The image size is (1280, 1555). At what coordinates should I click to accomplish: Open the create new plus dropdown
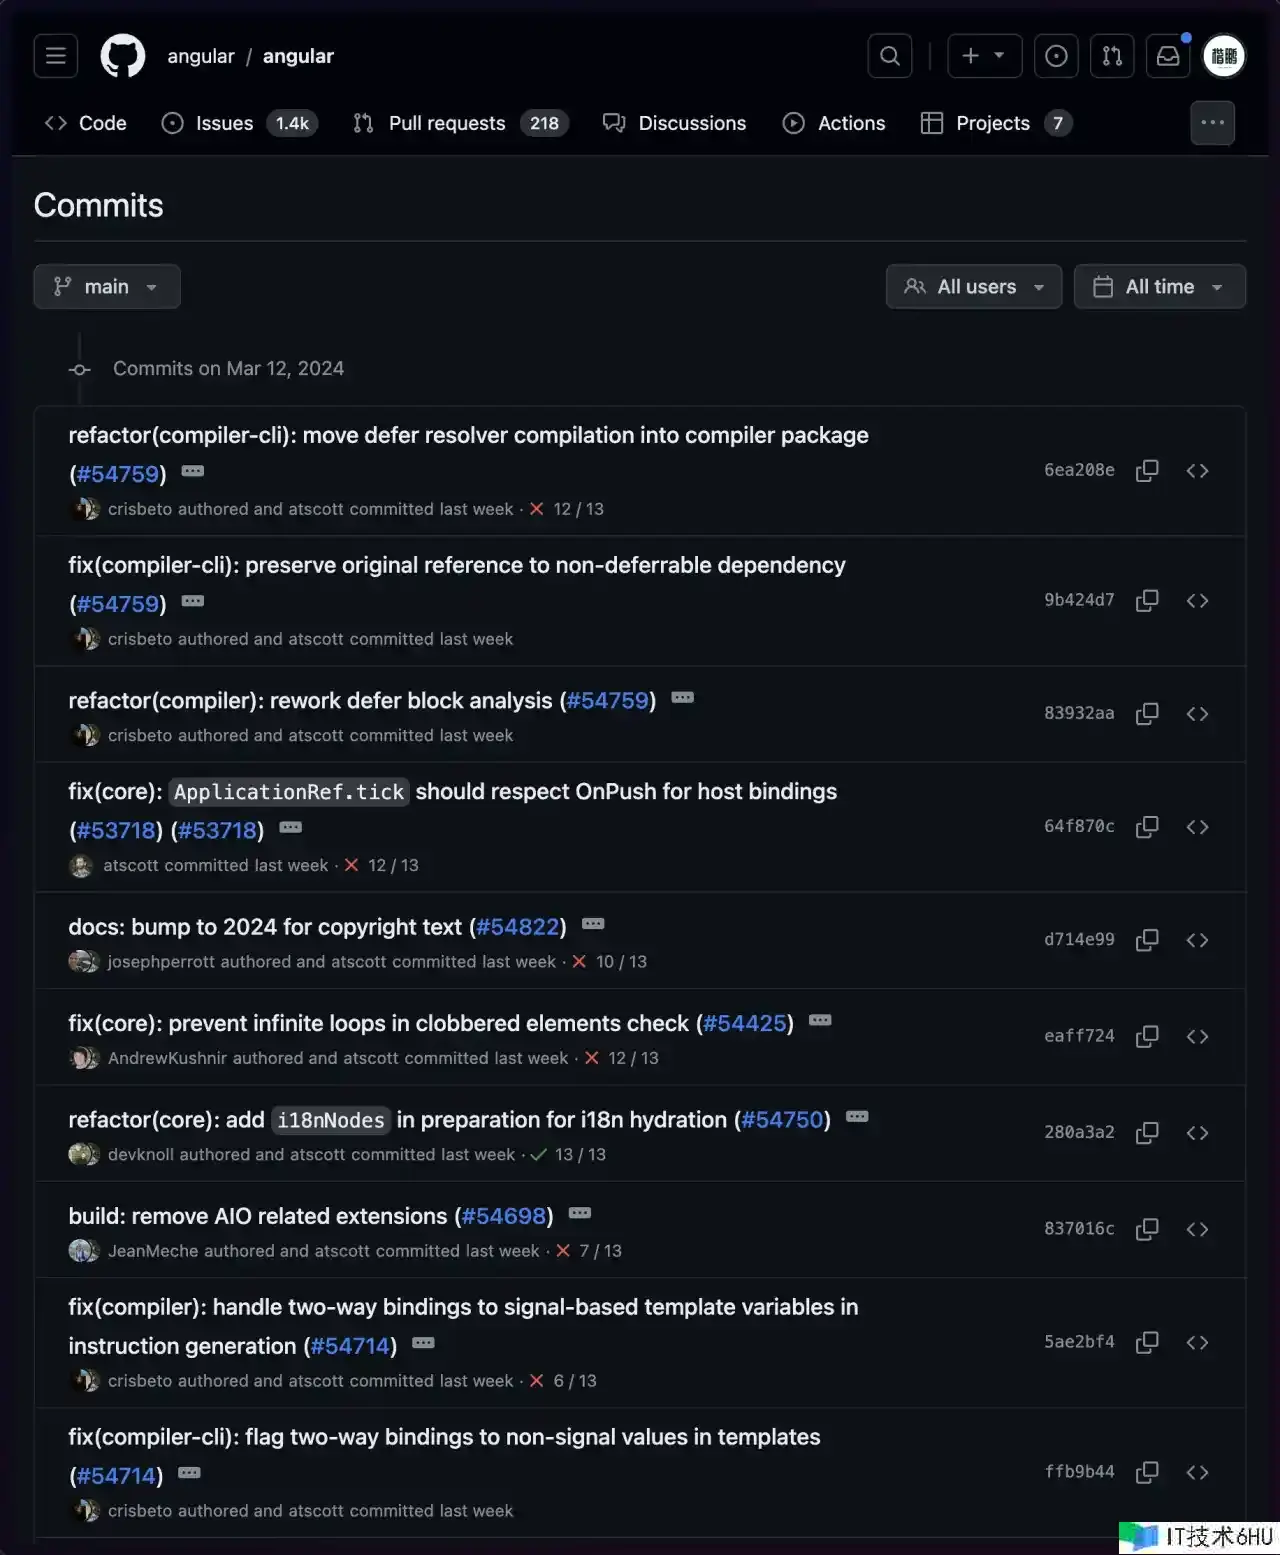coord(984,56)
